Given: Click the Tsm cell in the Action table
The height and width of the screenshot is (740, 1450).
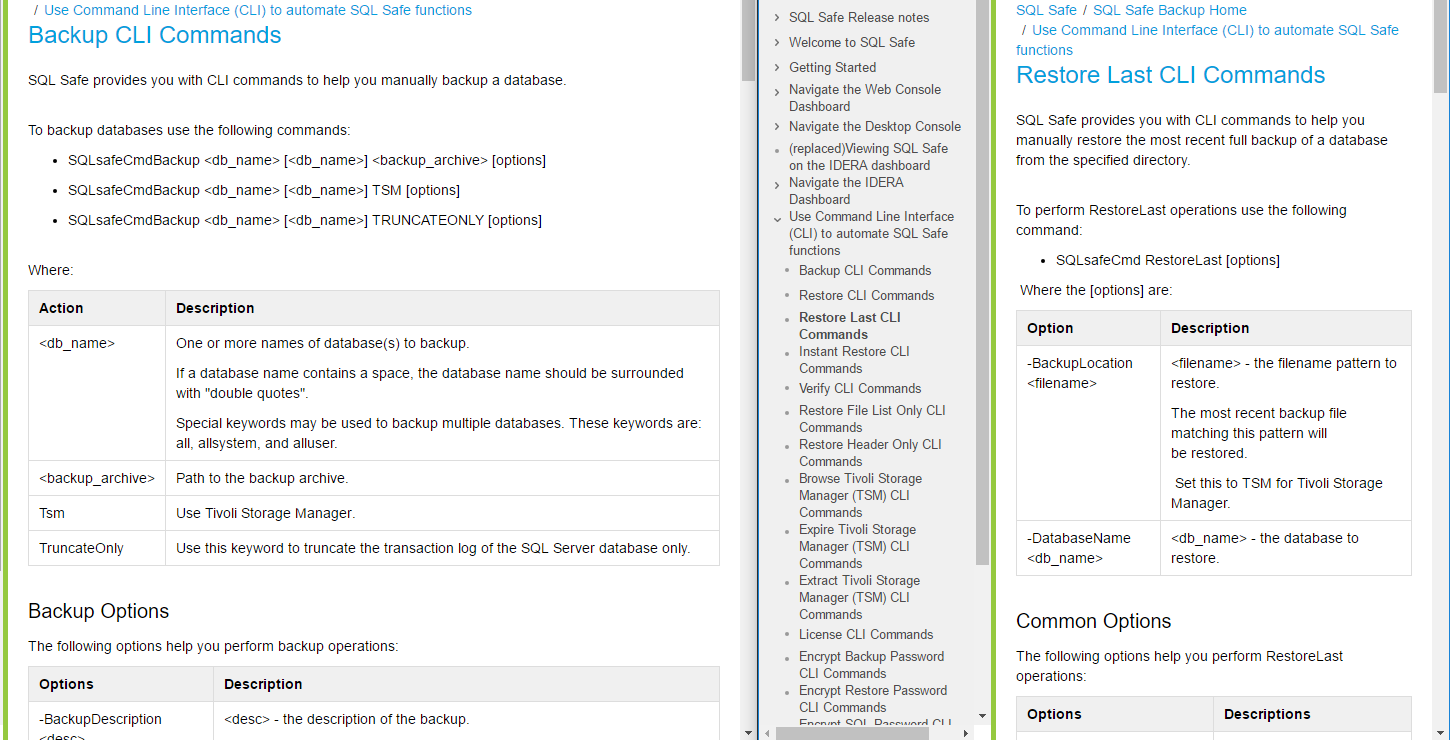Looking at the screenshot, I should 97,513.
